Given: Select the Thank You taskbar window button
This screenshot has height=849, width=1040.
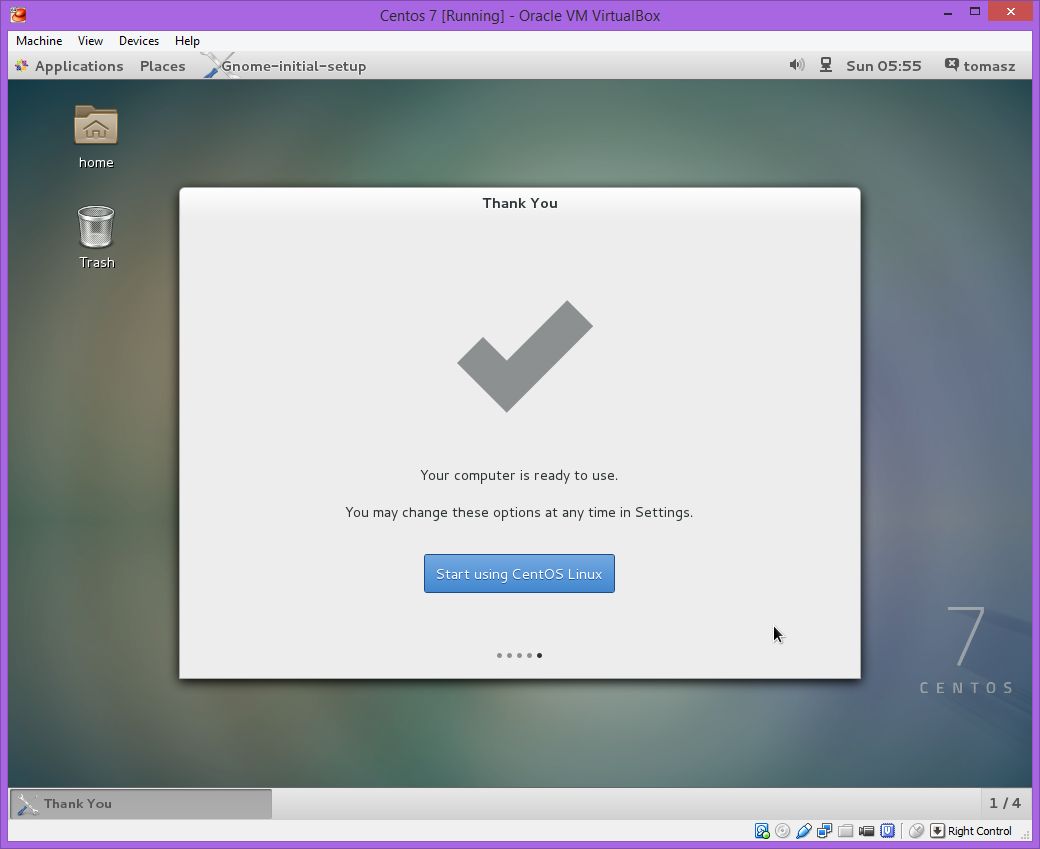Looking at the screenshot, I should coord(141,804).
